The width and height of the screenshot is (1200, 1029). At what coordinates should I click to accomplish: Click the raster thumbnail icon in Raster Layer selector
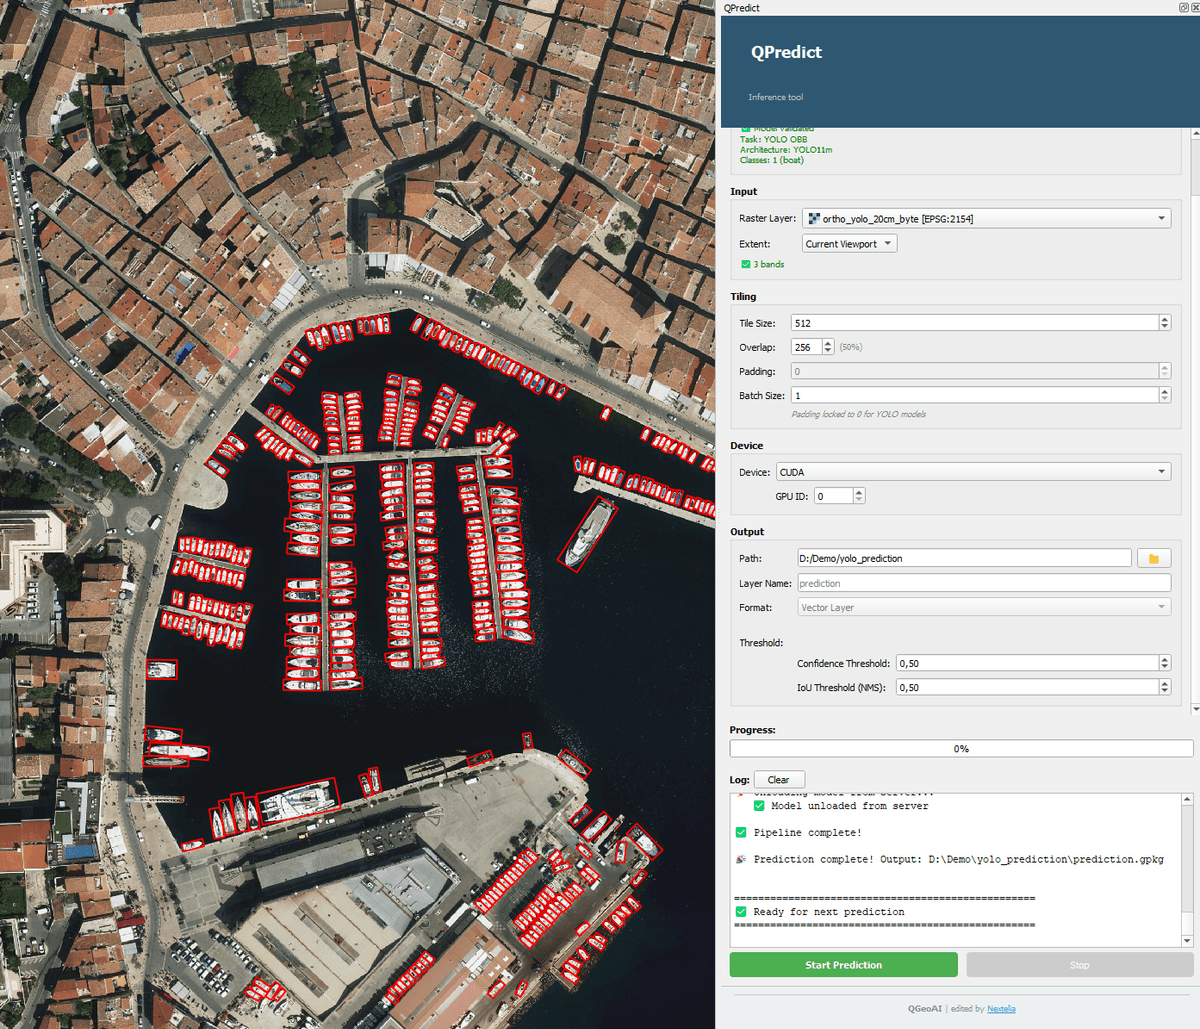pyautogui.click(x=812, y=218)
